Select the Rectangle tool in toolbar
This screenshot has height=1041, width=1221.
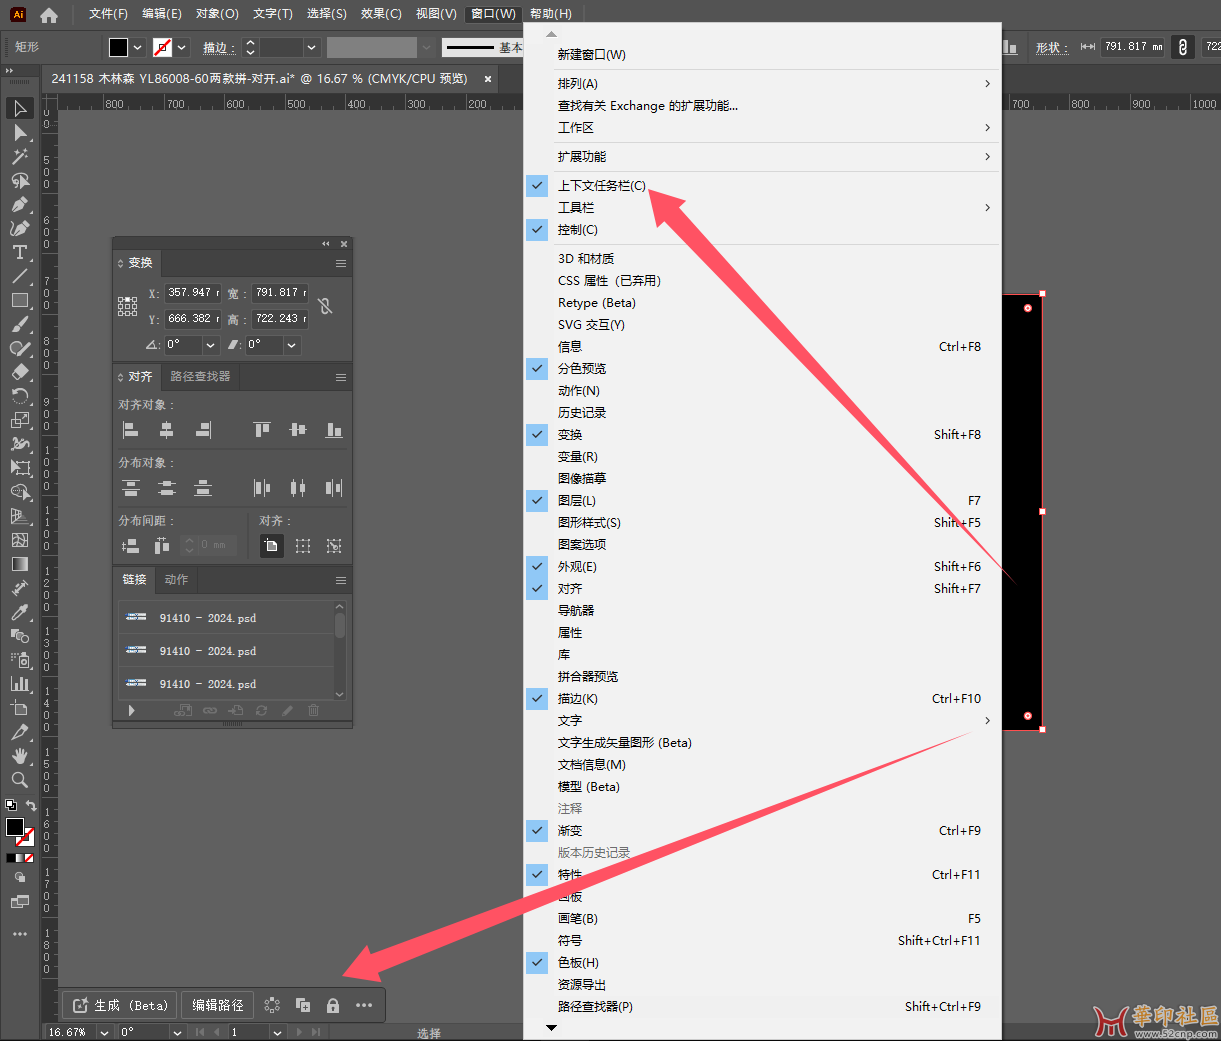pos(19,300)
